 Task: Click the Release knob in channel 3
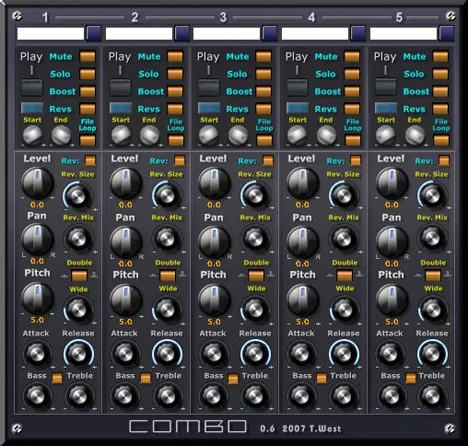(x=255, y=354)
